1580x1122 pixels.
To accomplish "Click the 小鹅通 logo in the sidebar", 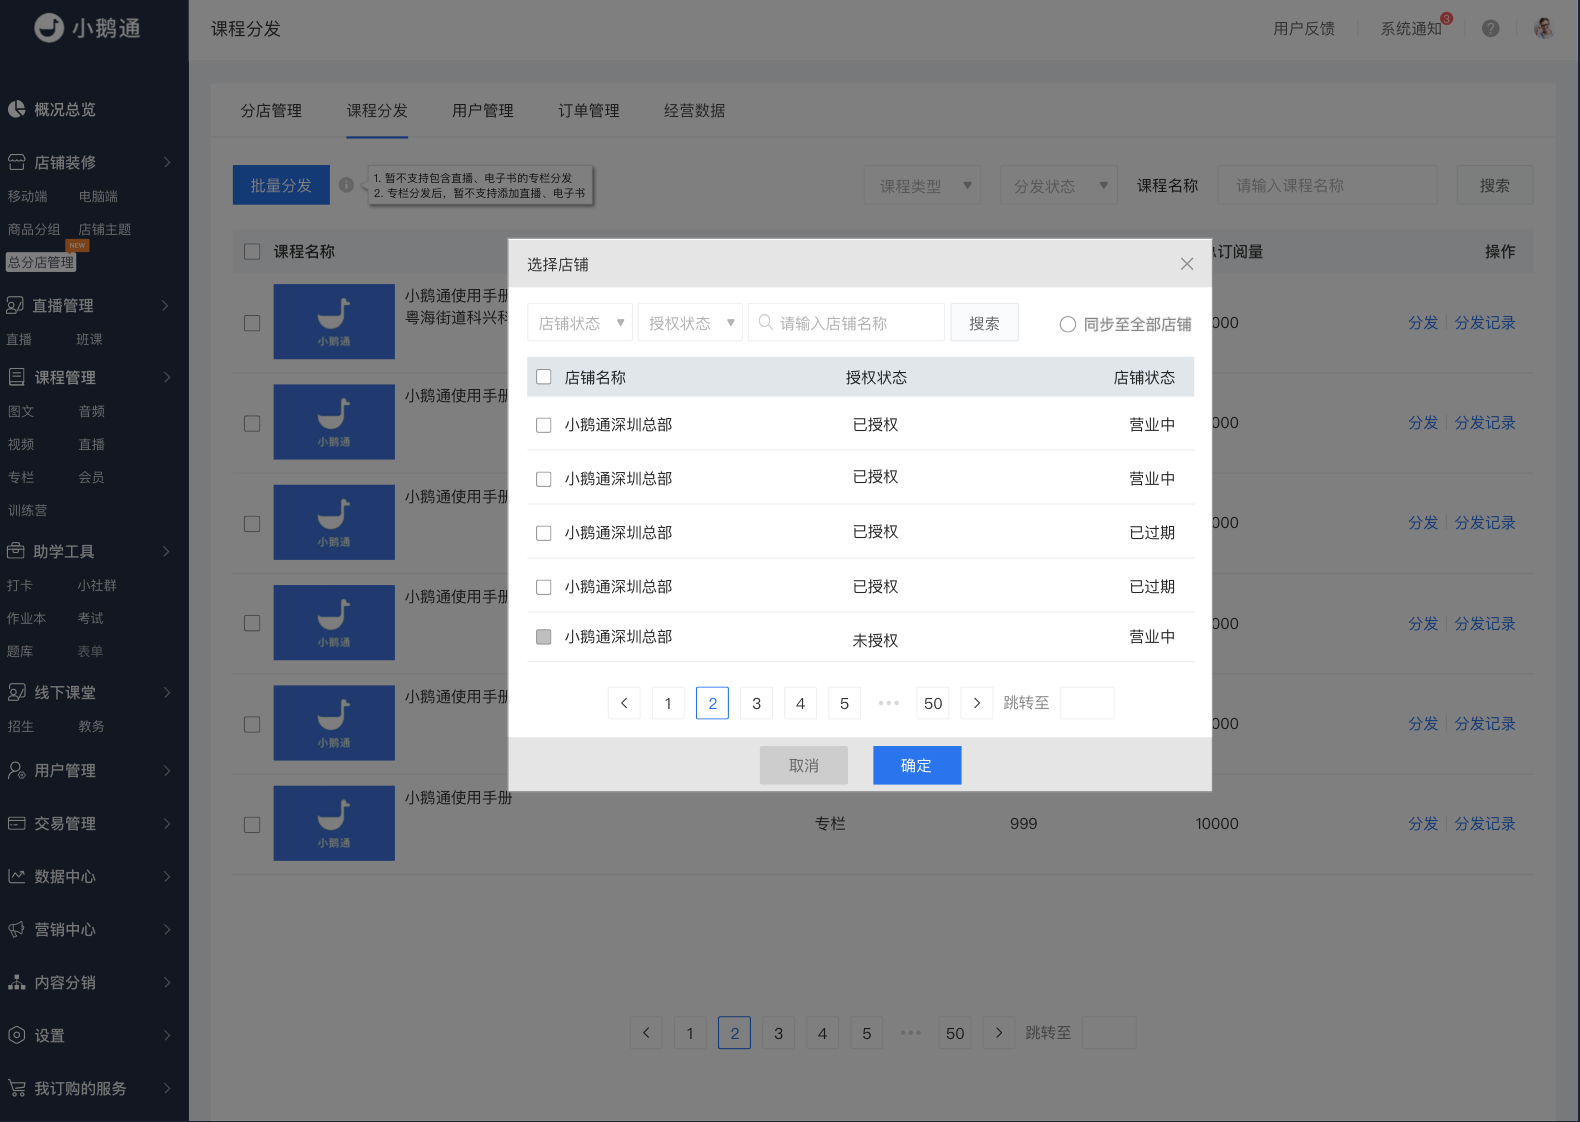I will [87, 28].
